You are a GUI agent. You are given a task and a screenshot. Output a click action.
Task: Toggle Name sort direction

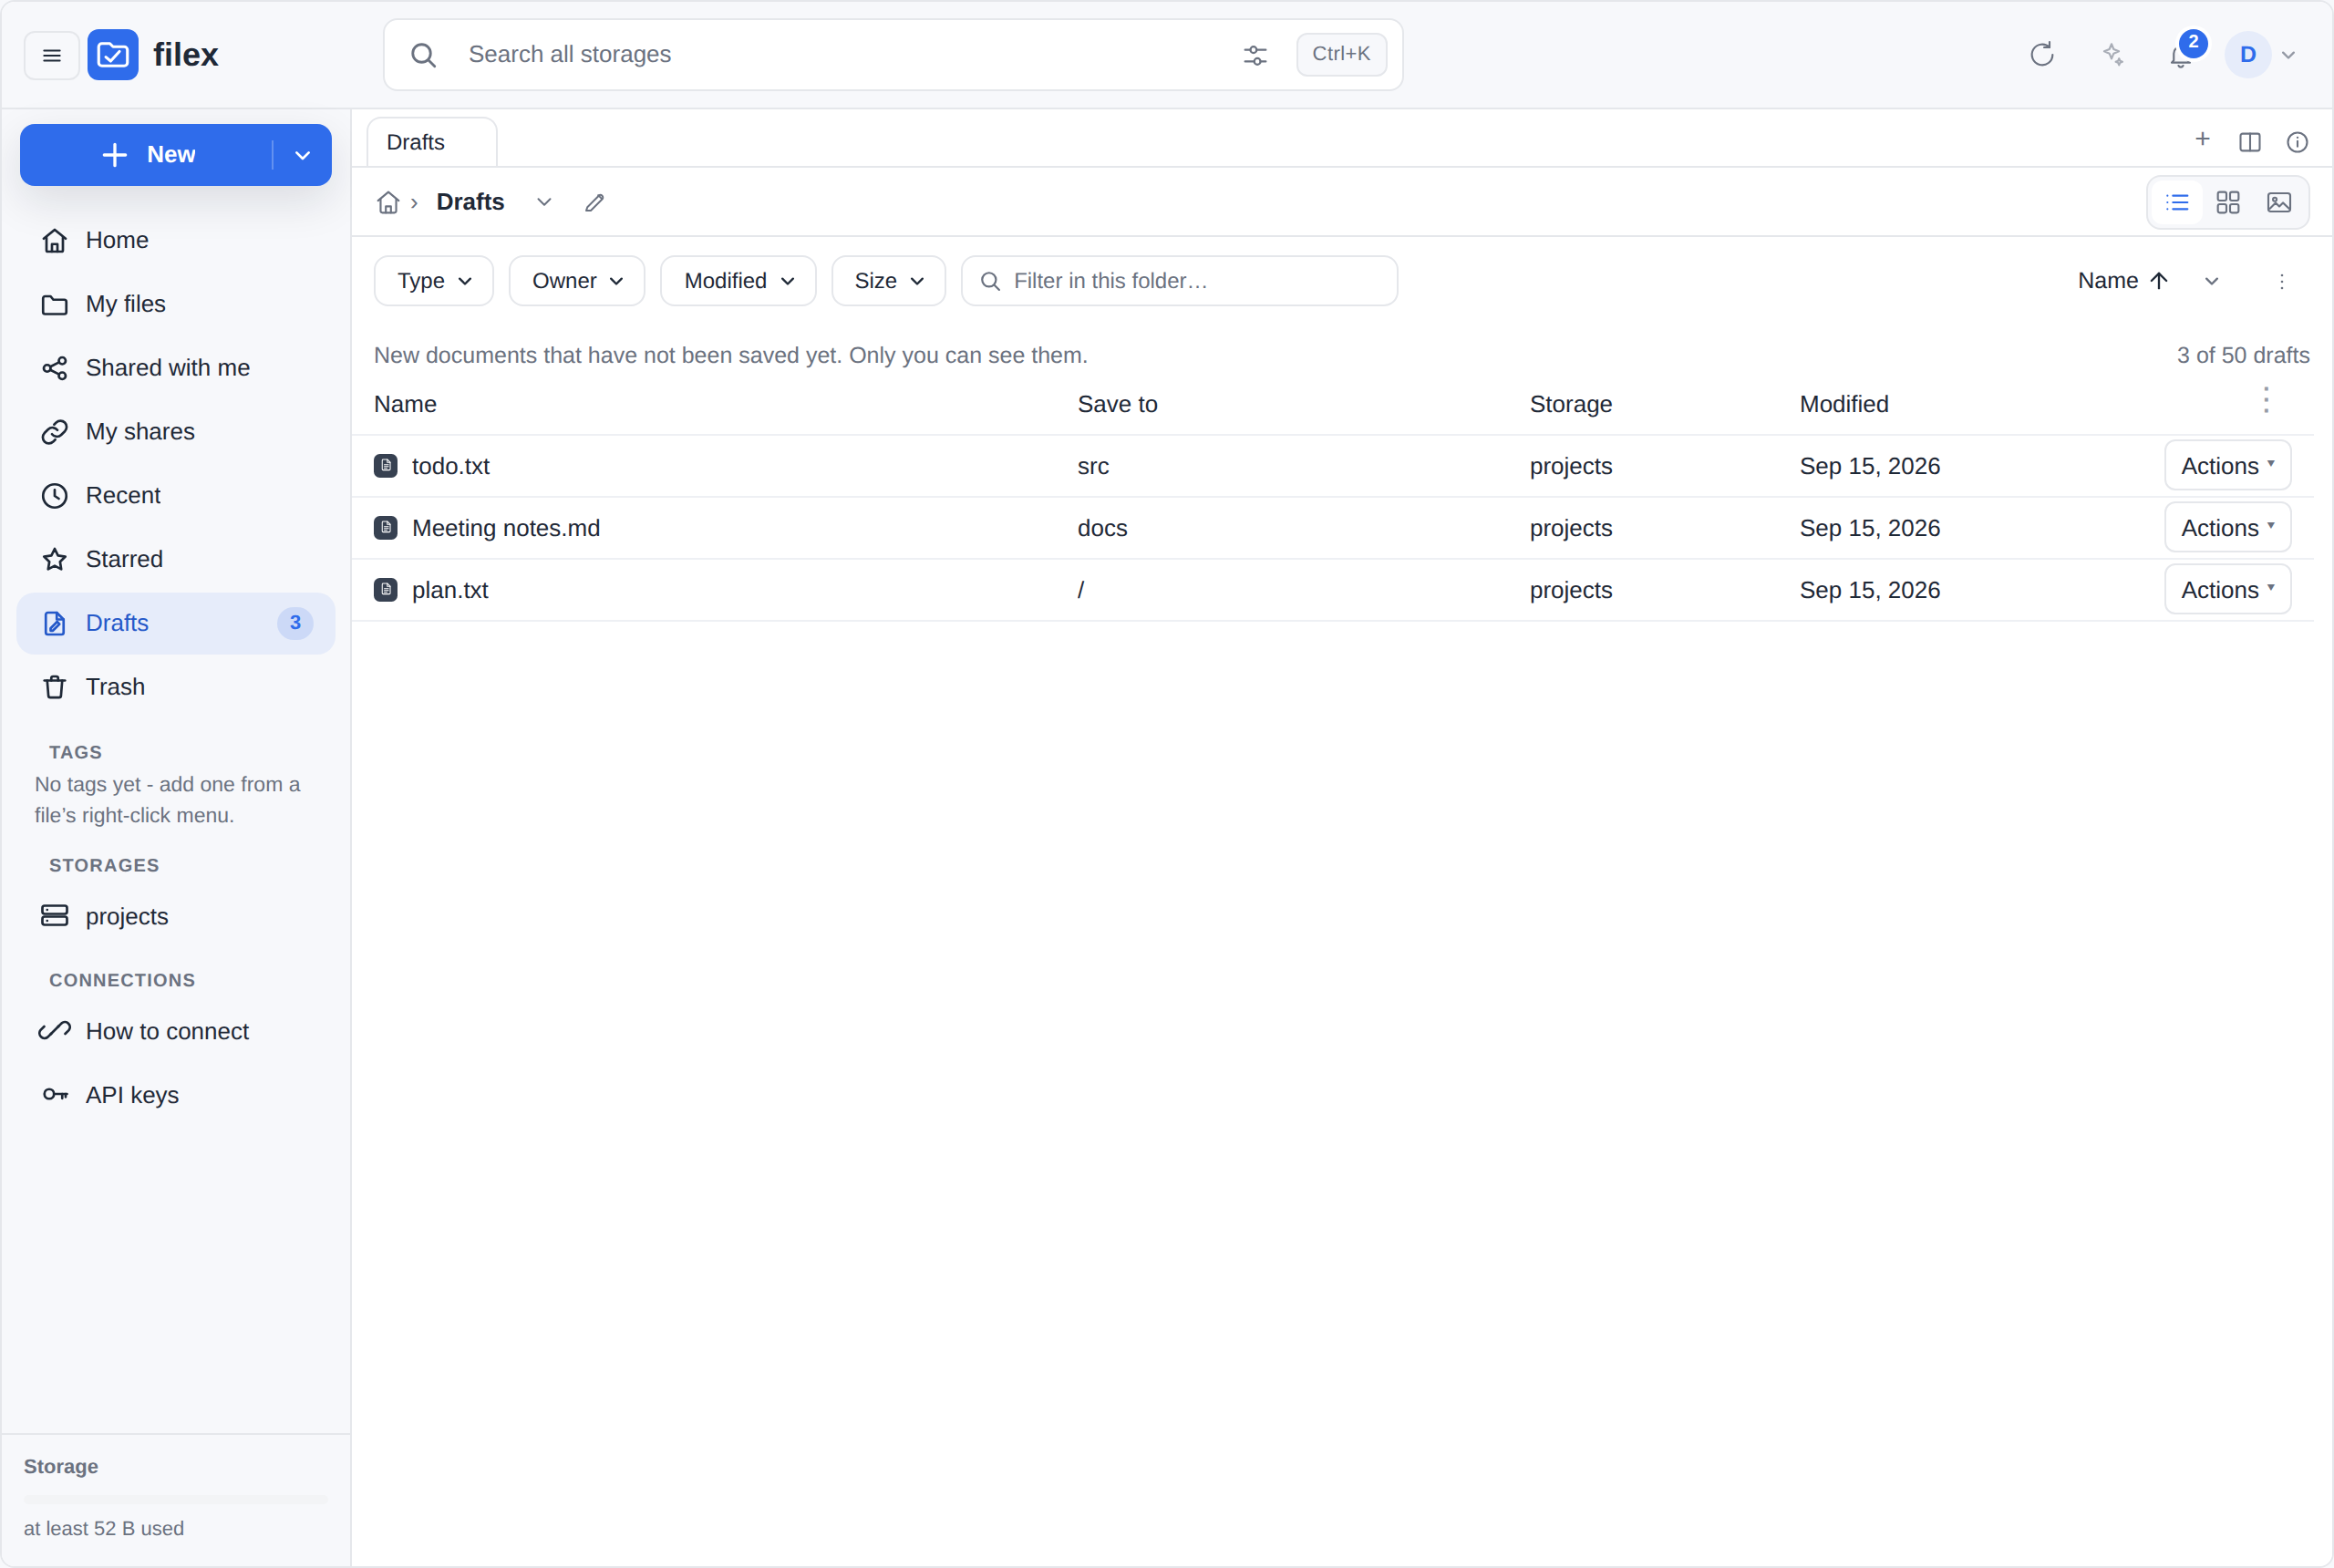[x=2123, y=281]
